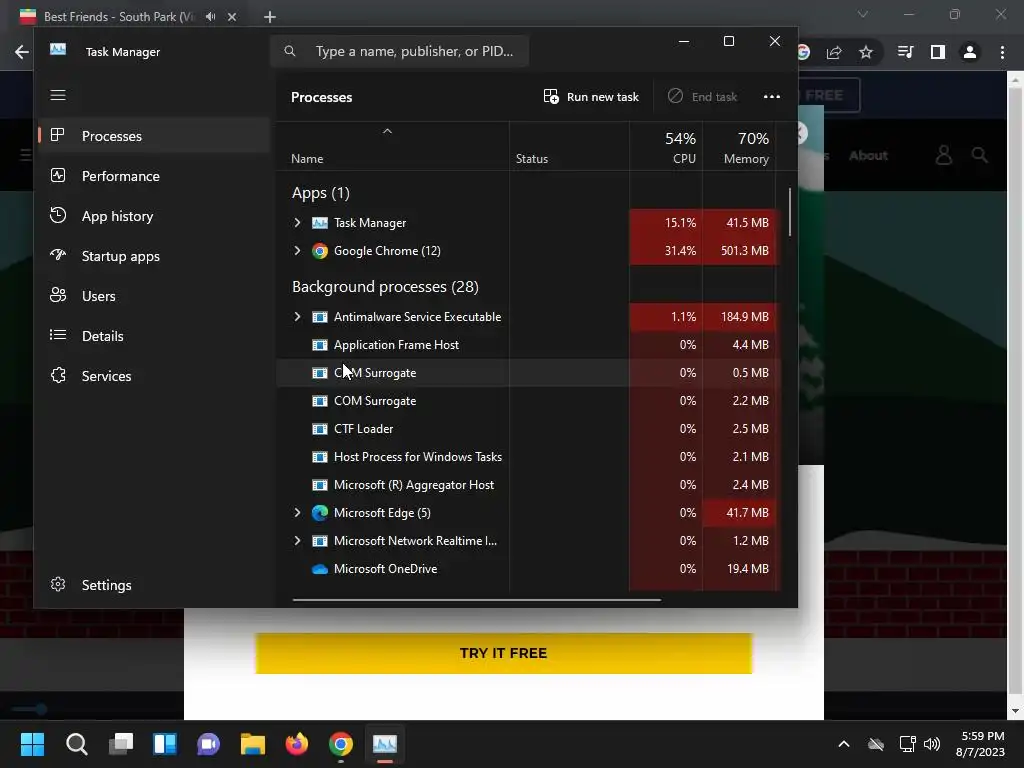Open the Task Manager hamburger navigation menu
The height and width of the screenshot is (768, 1024).
click(x=58, y=95)
